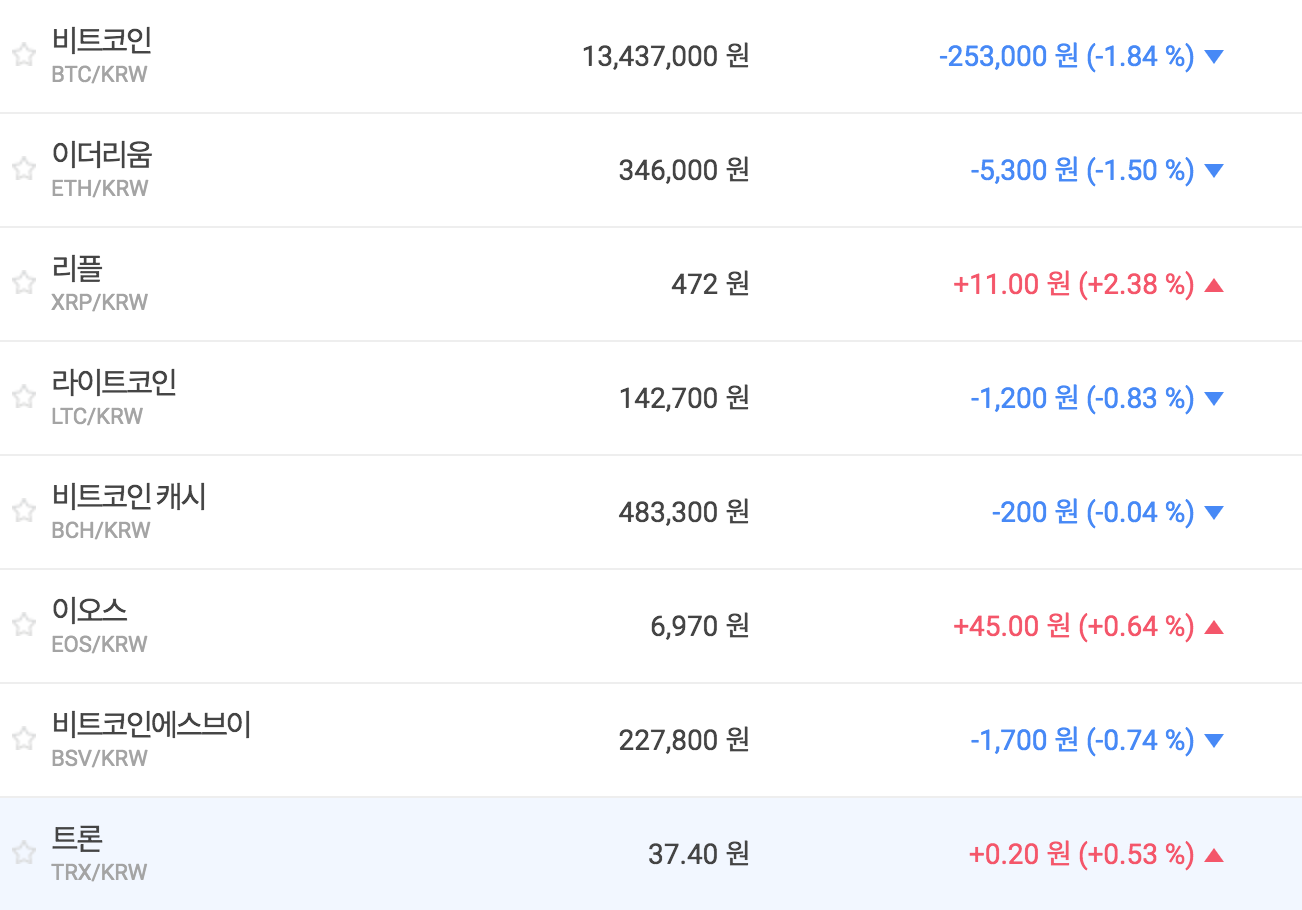This screenshot has height=910, width=1302.
Task: Click Tron's red up triangle
Action: pyautogui.click(x=1214, y=855)
